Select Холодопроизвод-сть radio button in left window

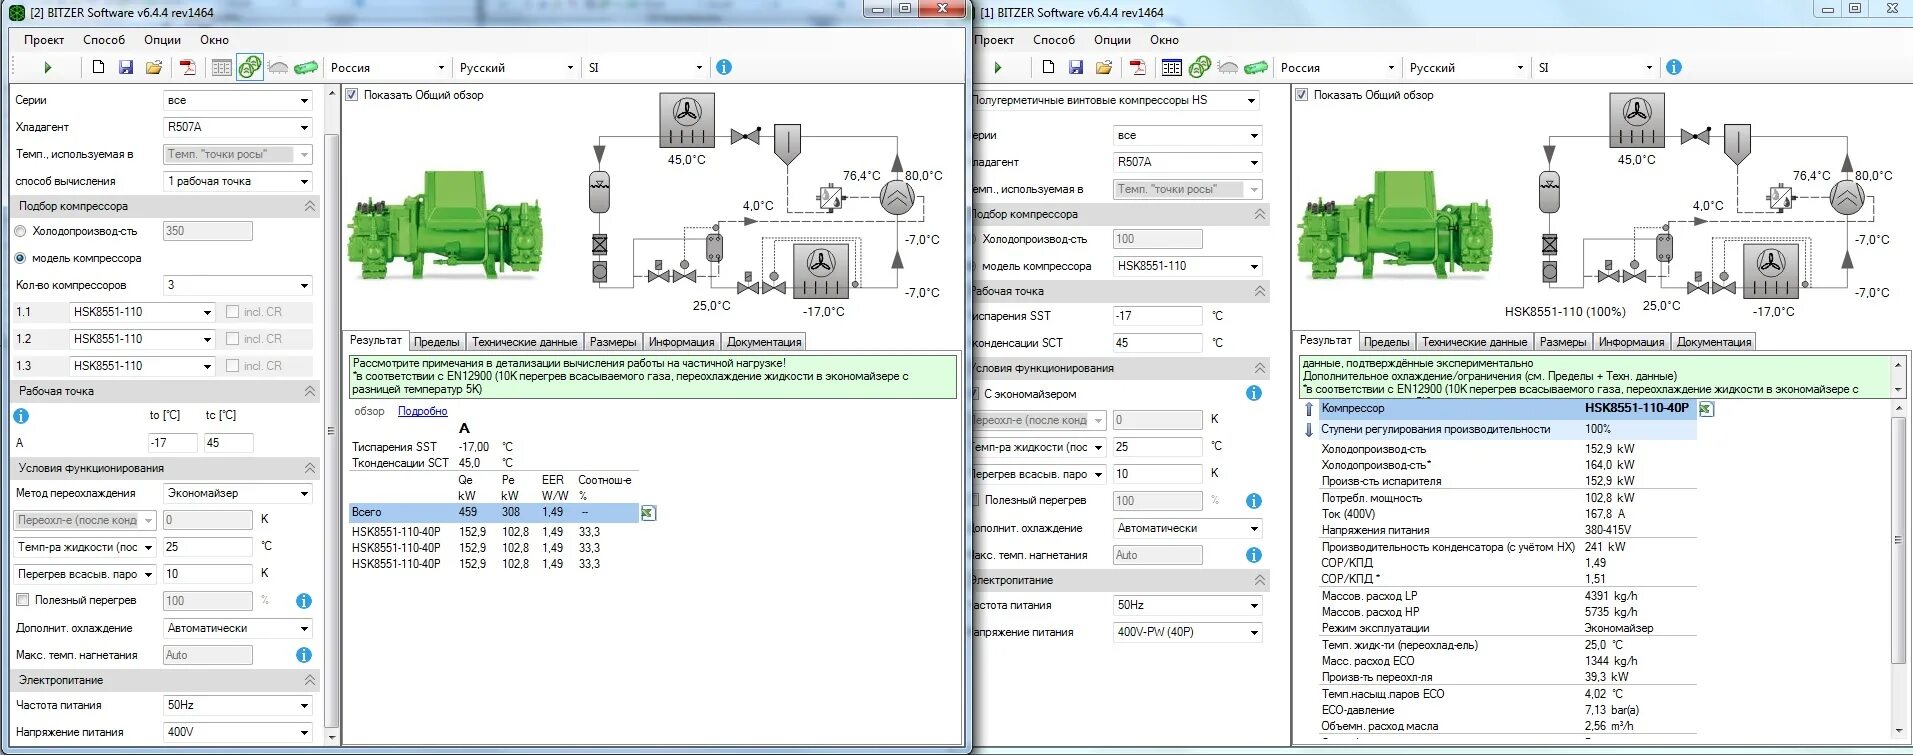point(21,231)
